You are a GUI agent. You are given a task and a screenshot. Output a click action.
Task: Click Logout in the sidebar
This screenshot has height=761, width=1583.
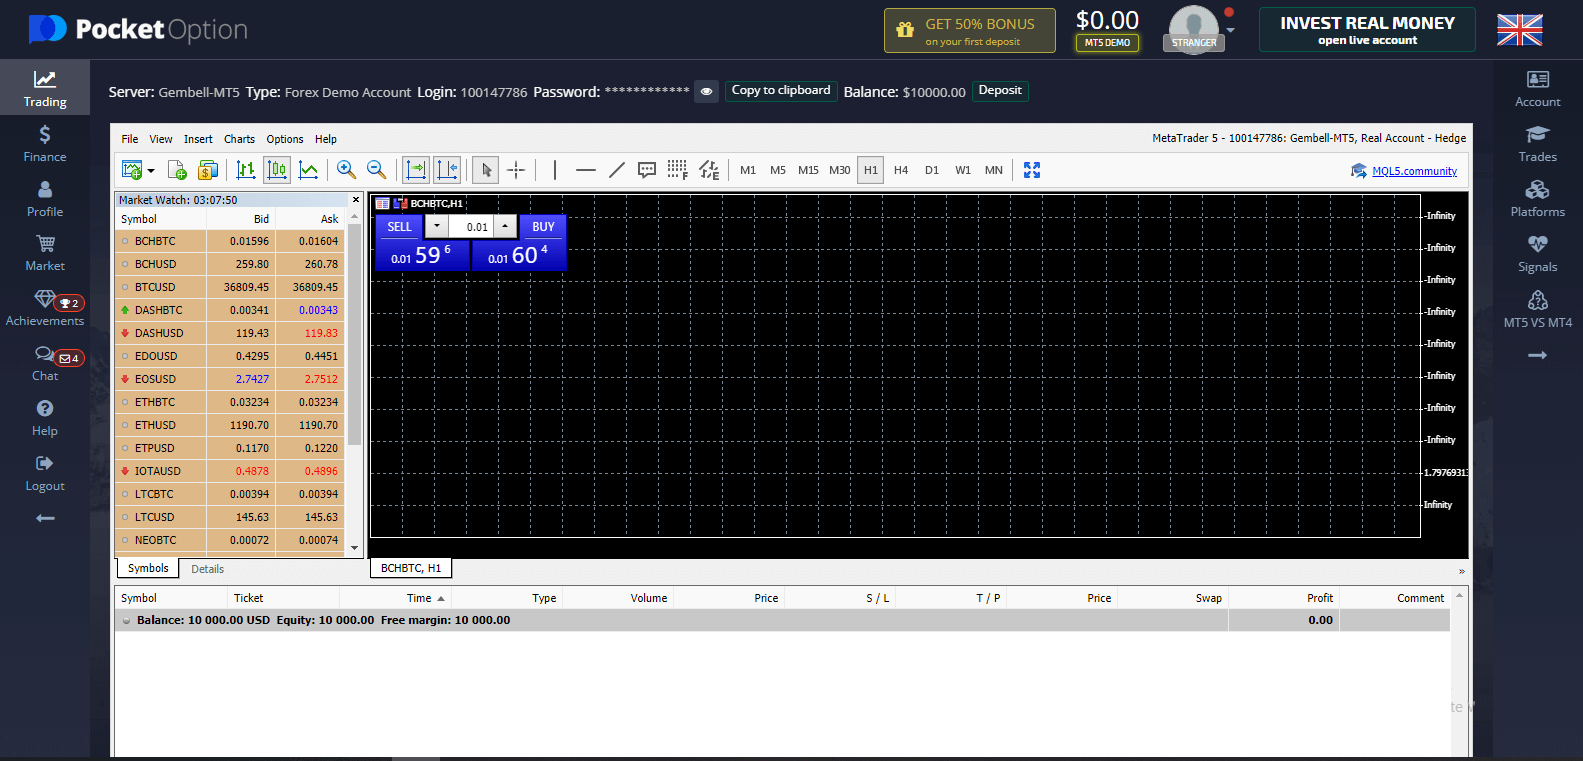[45, 473]
